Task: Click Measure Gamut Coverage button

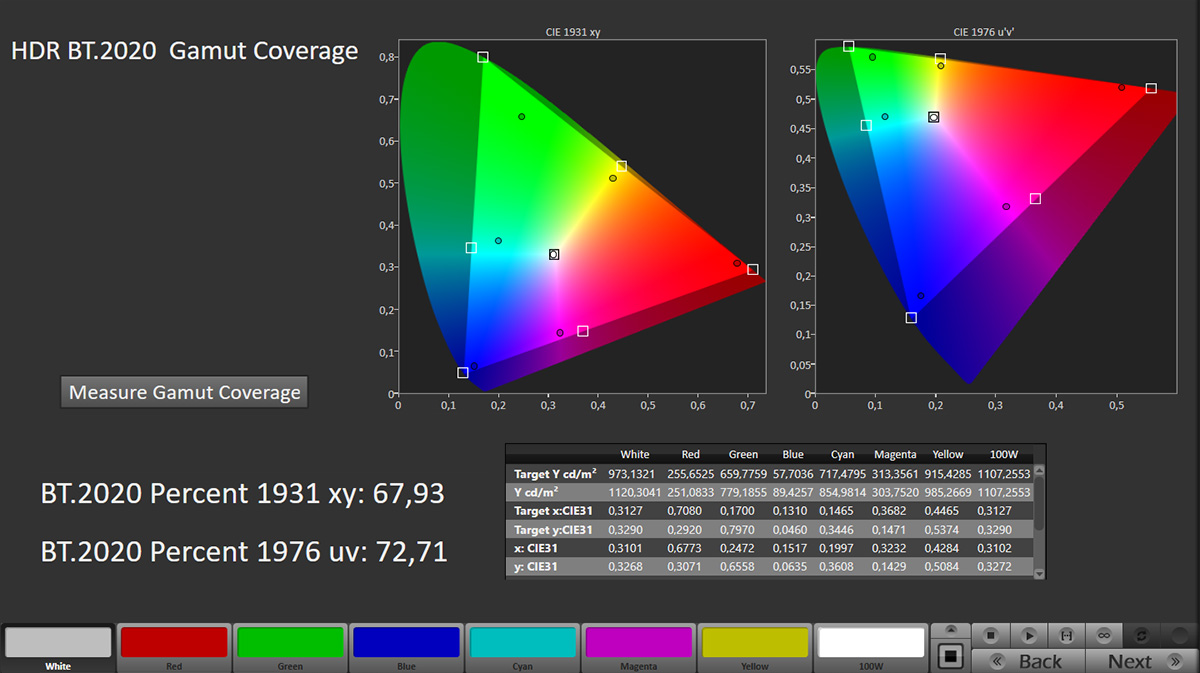Action: [185, 393]
